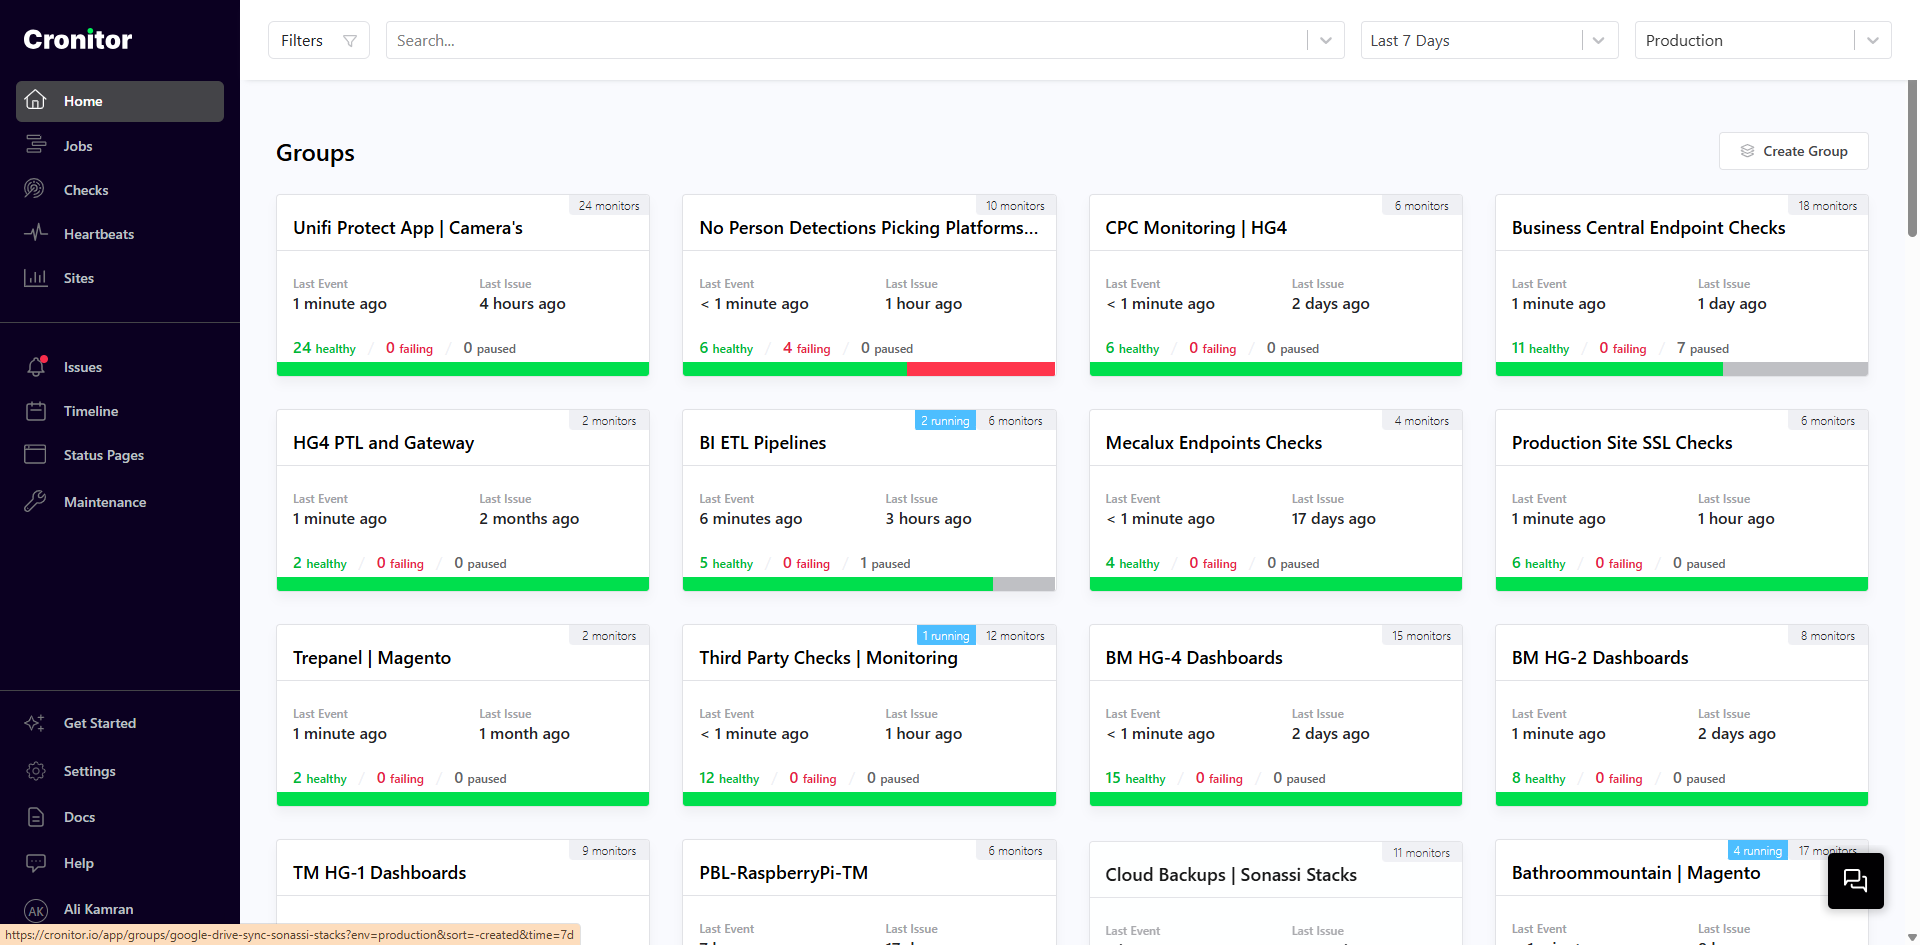Viewport: 1920px width, 945px height.
Task: Open the chat support widget
Action: 1855,880
